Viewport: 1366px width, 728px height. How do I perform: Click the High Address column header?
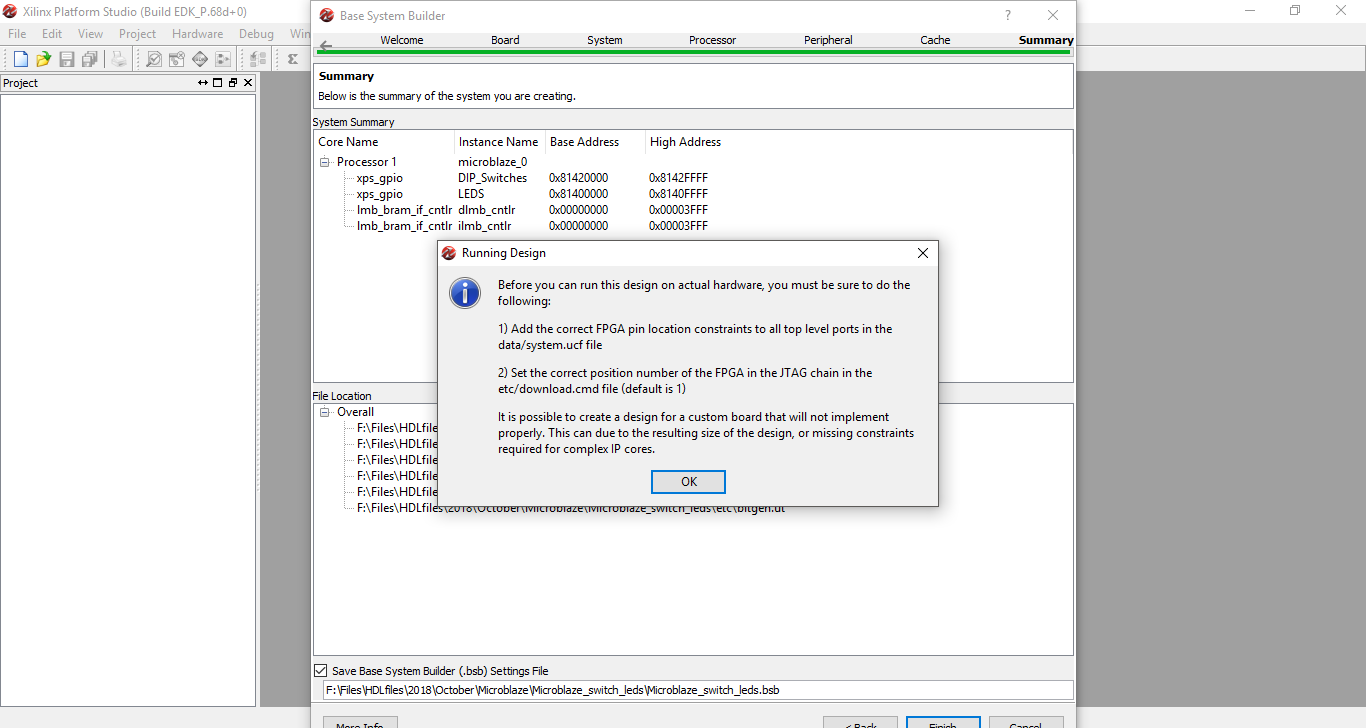pyautogui.click(x=685, y=142)
